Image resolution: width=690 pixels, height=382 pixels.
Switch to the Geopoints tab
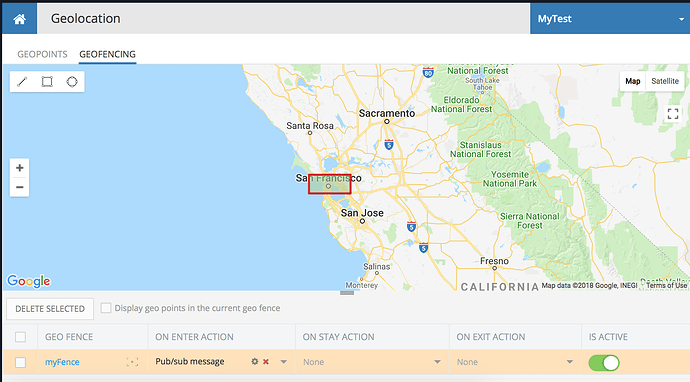click(42, 54)
